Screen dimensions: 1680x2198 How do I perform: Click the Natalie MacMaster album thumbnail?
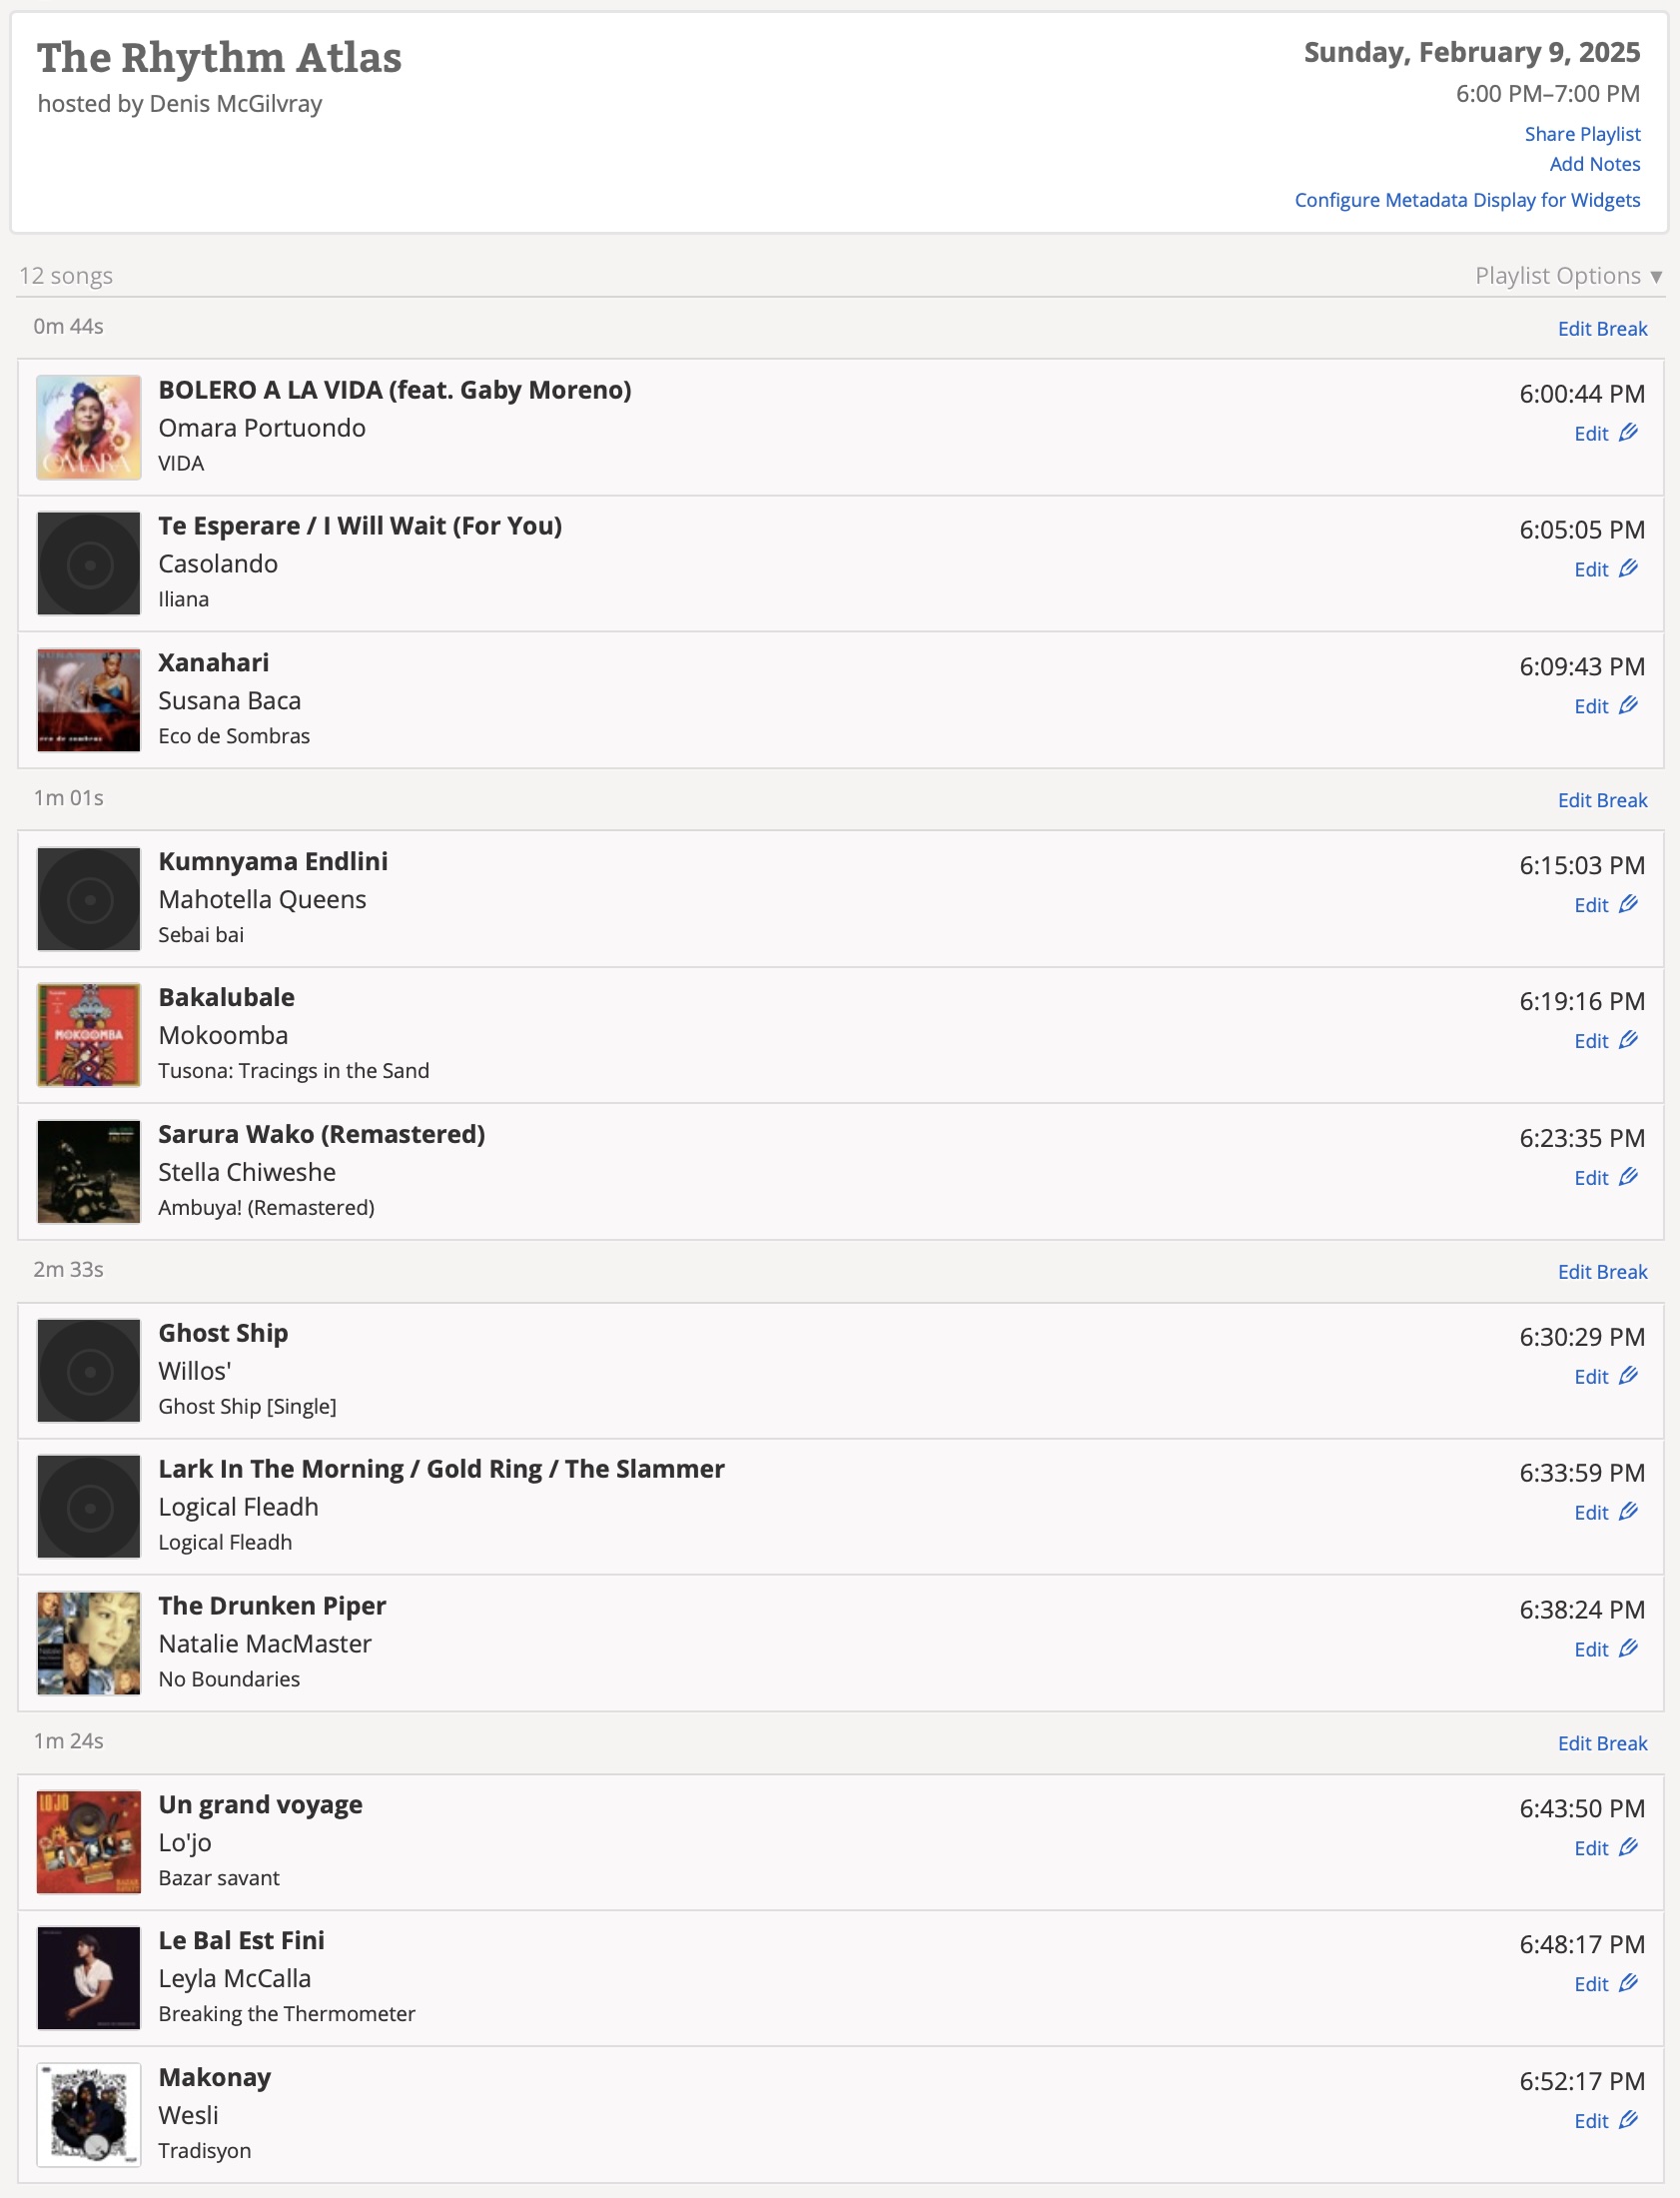coord(89,1643)
